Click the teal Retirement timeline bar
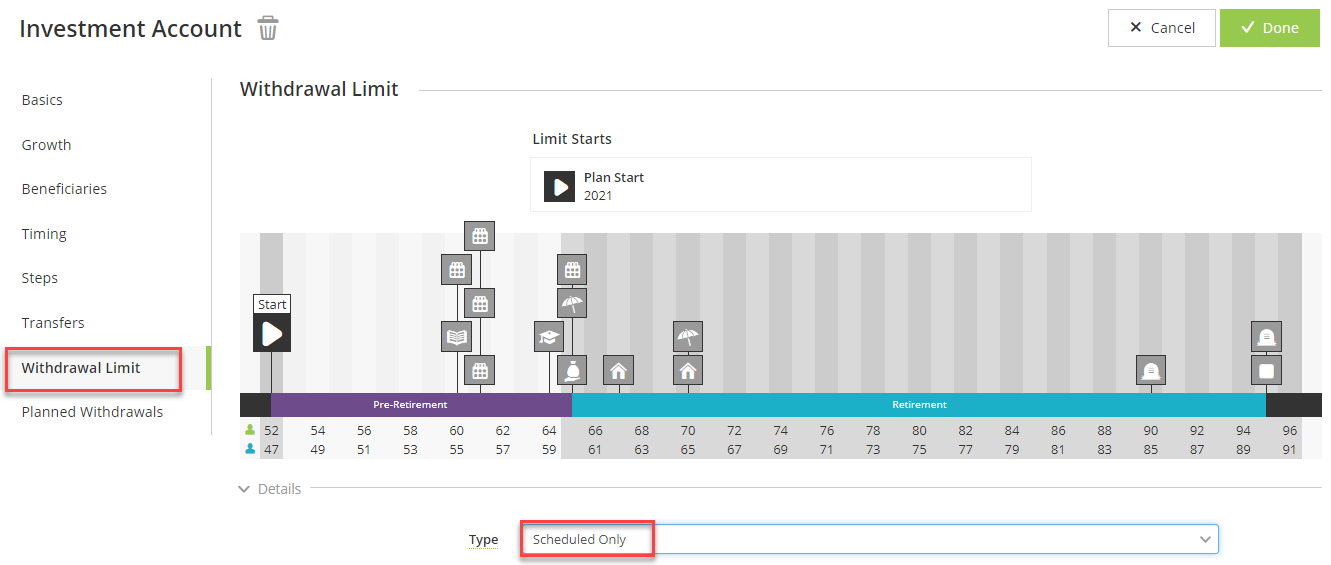The width and height of the screenshot is (1331, 565). 918,405
